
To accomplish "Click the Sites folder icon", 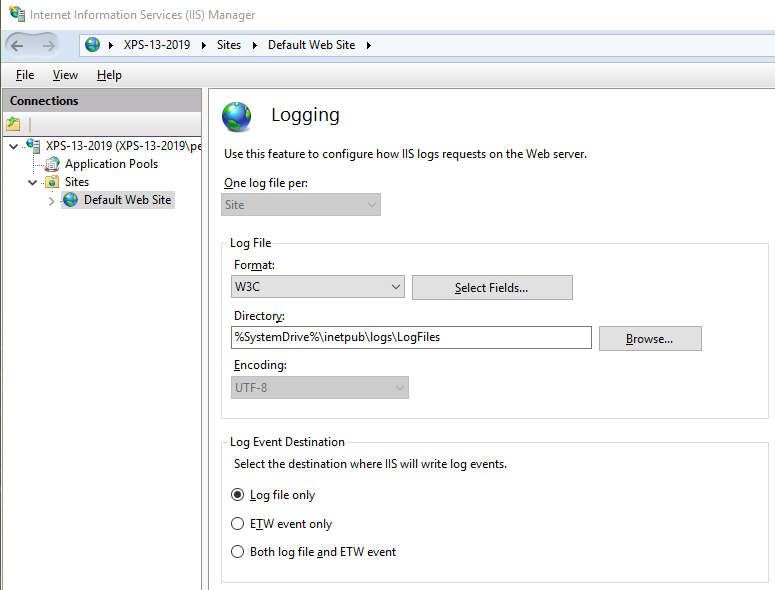I will tap(53, 182).
